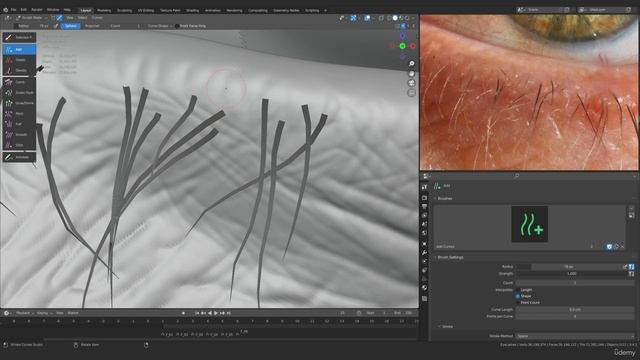The image size is (640, 360).
Task: Open the Texture properties tab
Action: tap(424, 298)
